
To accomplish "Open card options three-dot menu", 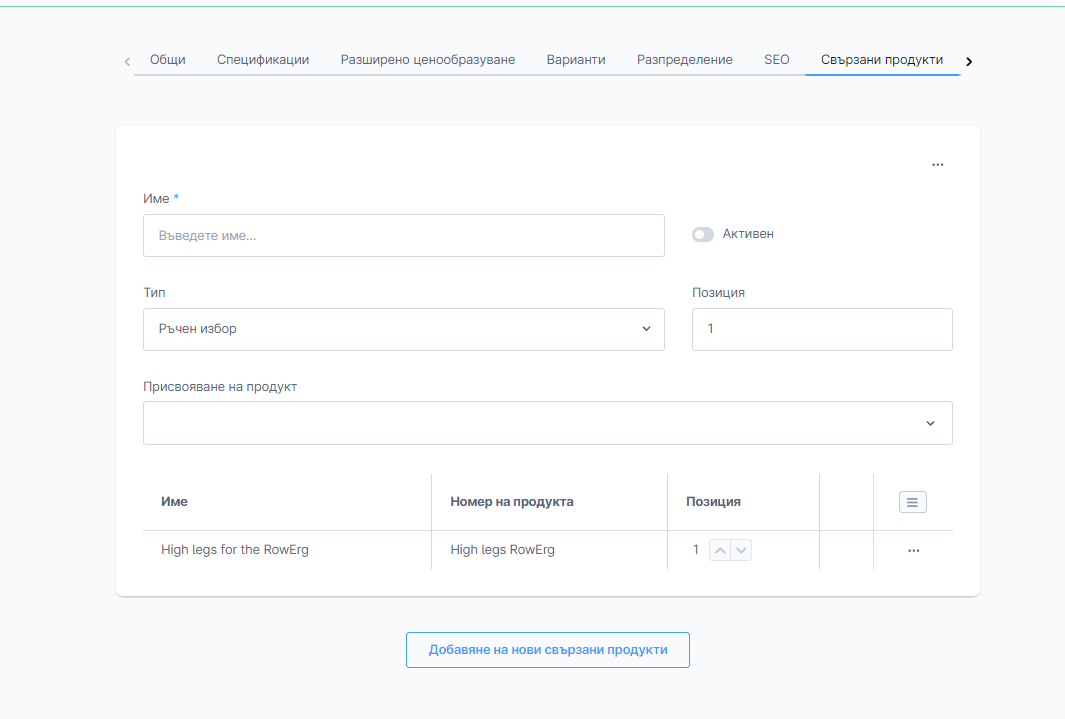I will (937, 165).
